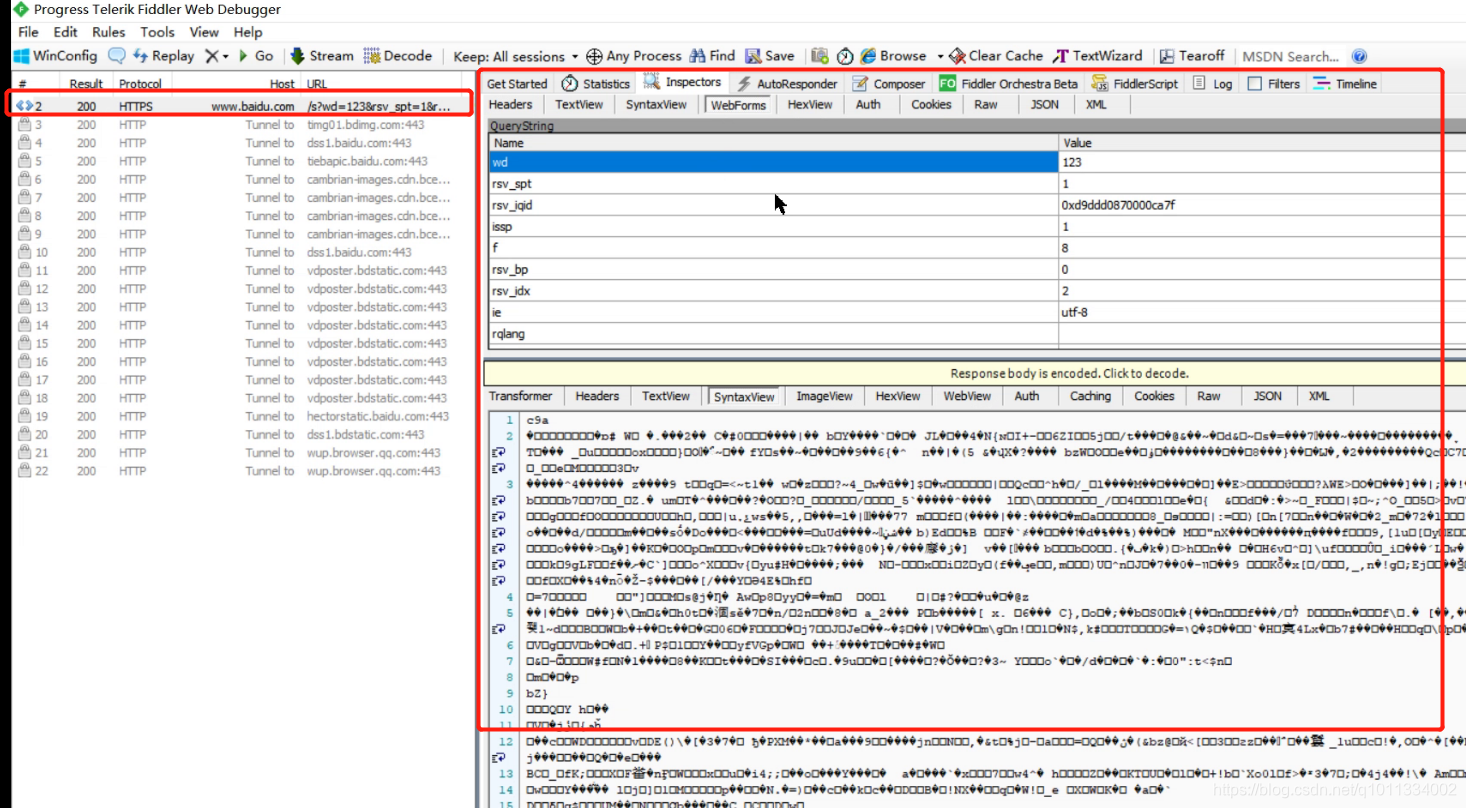Open the Keep: All sessions dropdown
Screen dimensions: 1466x808
[x=516, y=56]
